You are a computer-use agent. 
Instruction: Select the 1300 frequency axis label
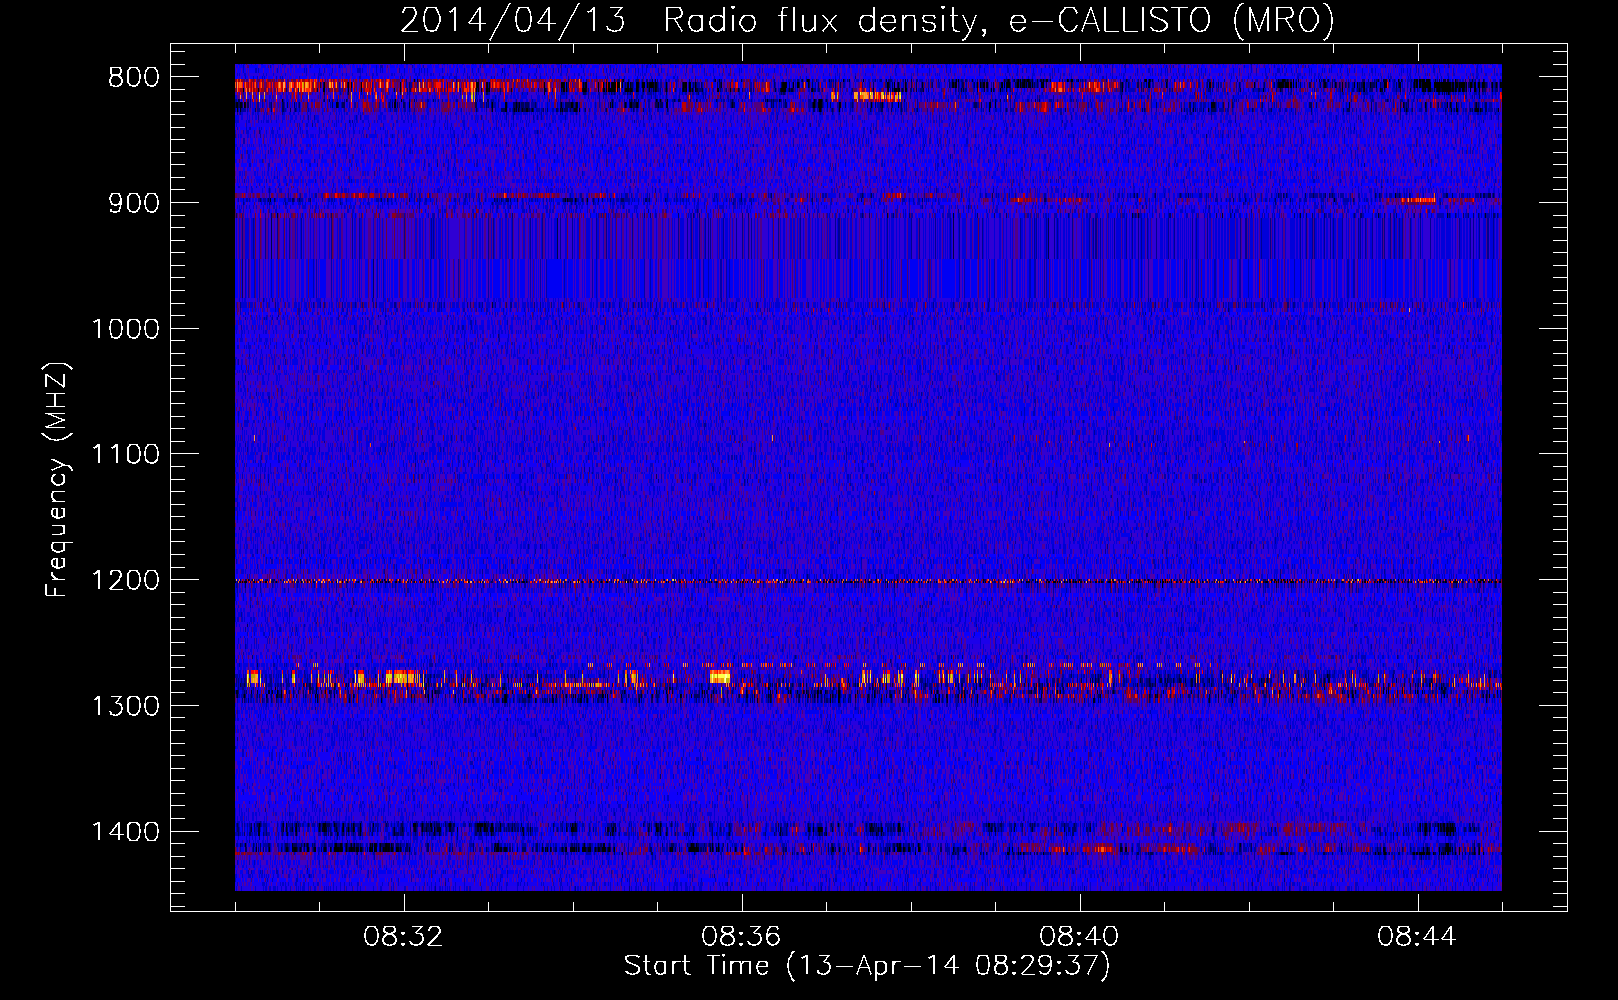(125, 706)
